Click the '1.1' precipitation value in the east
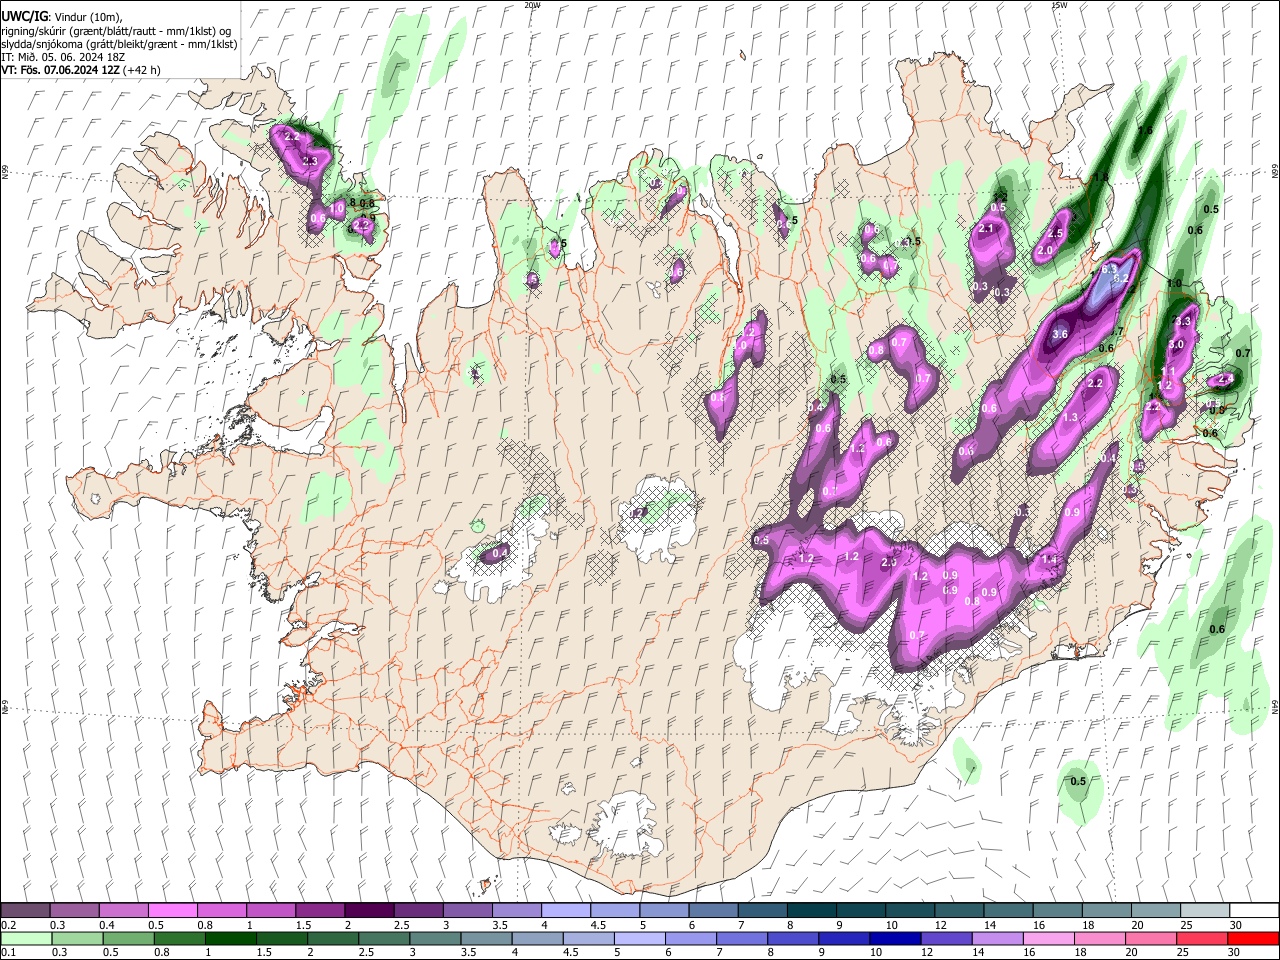Viewport: 1280px width, 960px height. click(x=1167, y=371)
